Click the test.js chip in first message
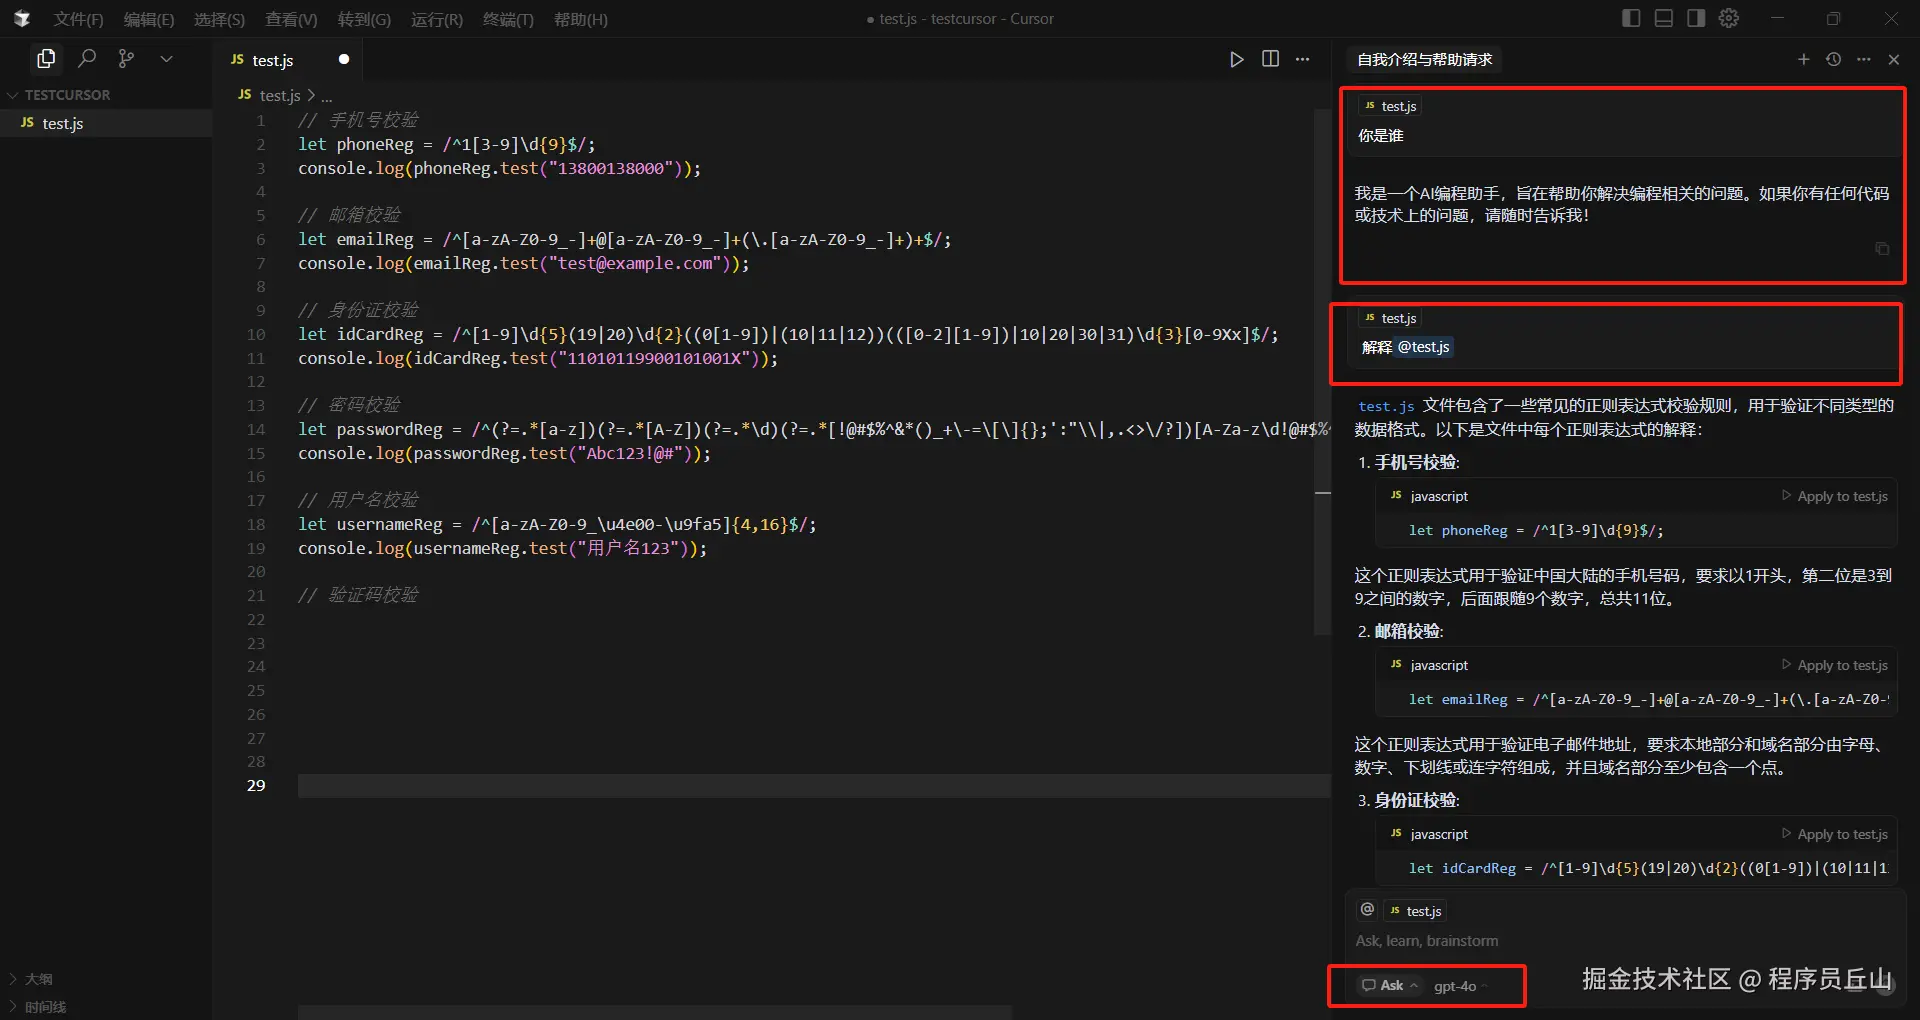Screen dimensions: 1920x1020 coord(1390,106)
